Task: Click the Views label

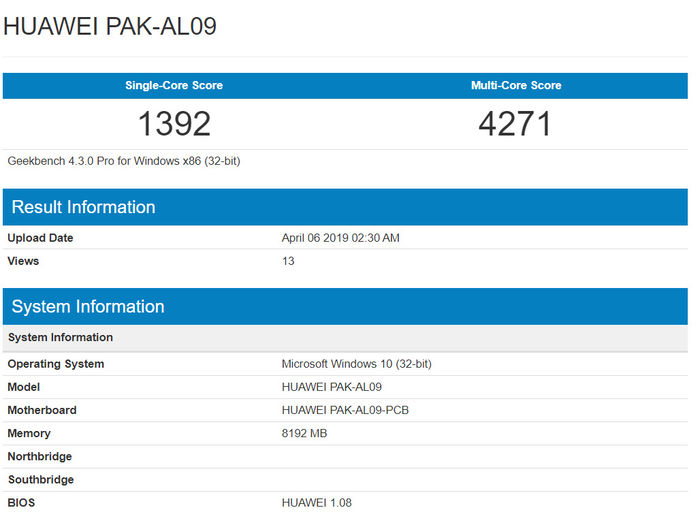Action: click(23, 261)
